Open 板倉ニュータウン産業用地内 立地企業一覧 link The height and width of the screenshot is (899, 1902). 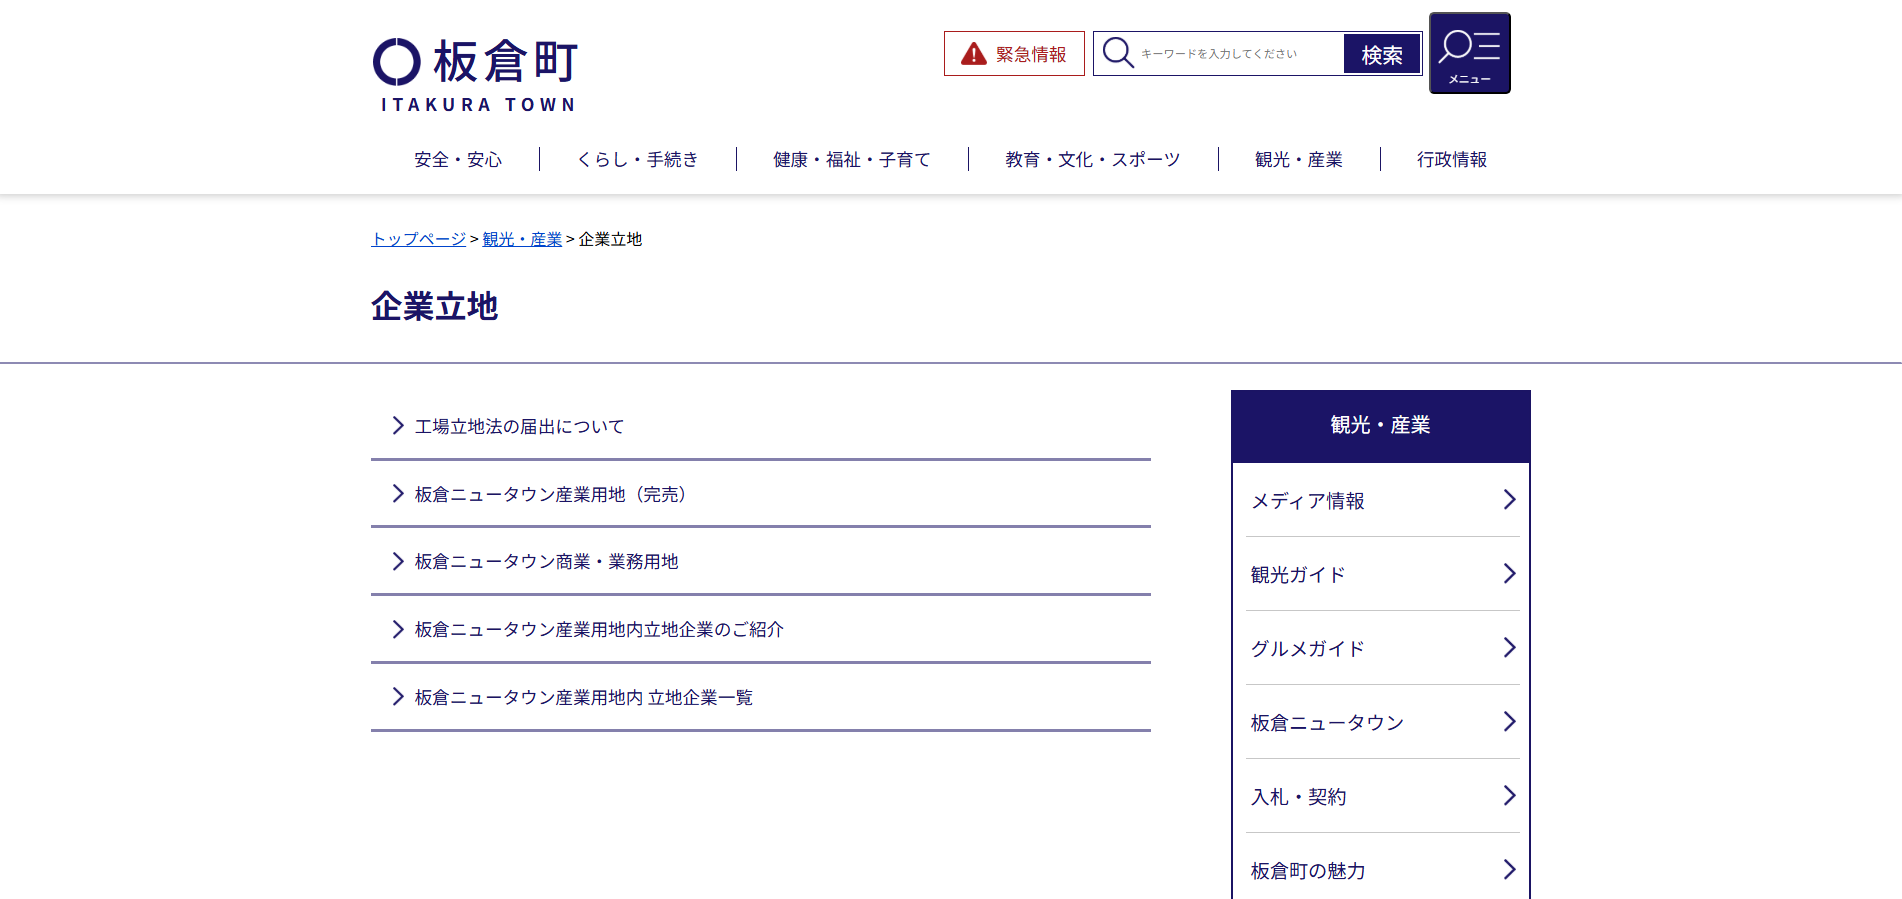pyautogui.click(x=584, y=698)
